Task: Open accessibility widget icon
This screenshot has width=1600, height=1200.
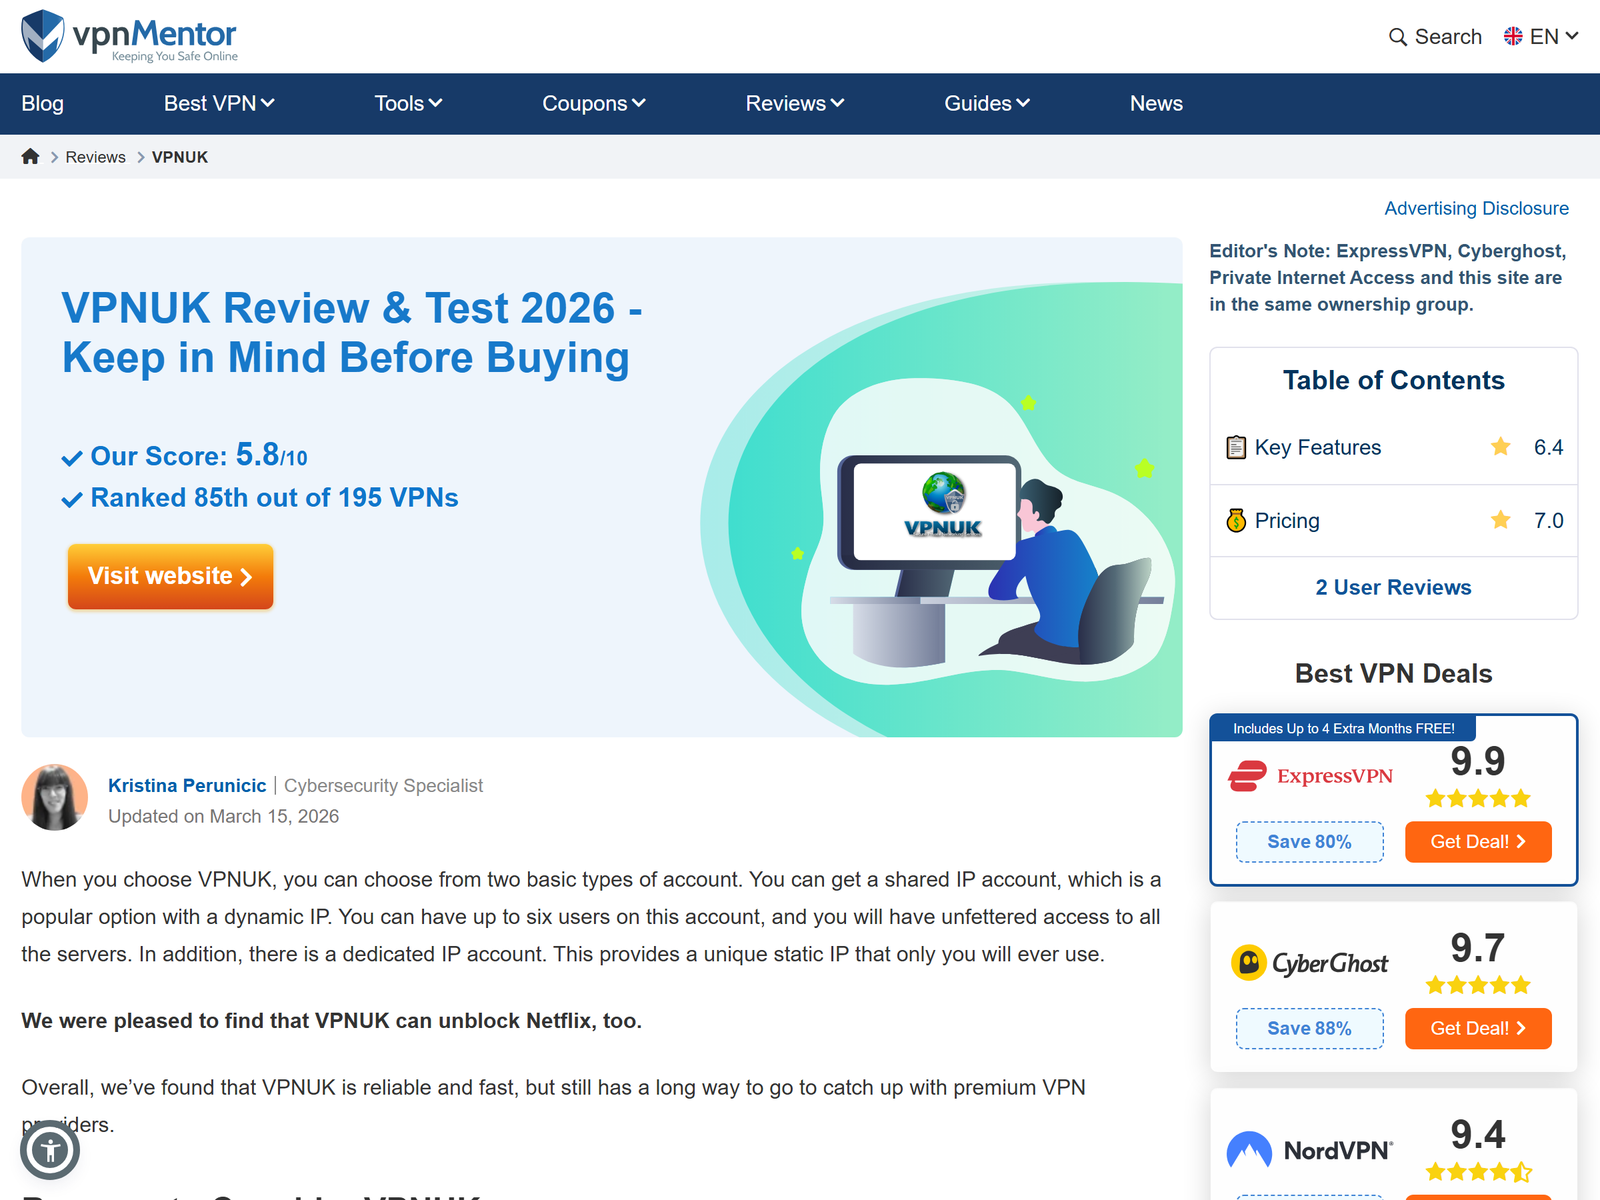Action: coord(50,1150)
